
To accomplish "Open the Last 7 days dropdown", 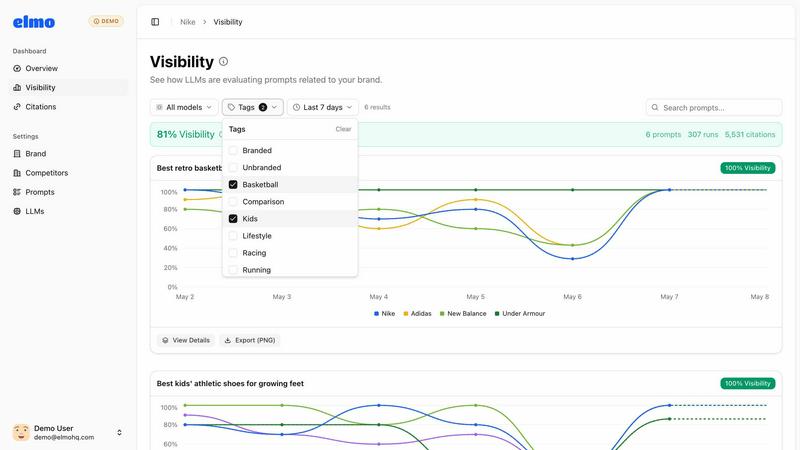I will point(323,107).
